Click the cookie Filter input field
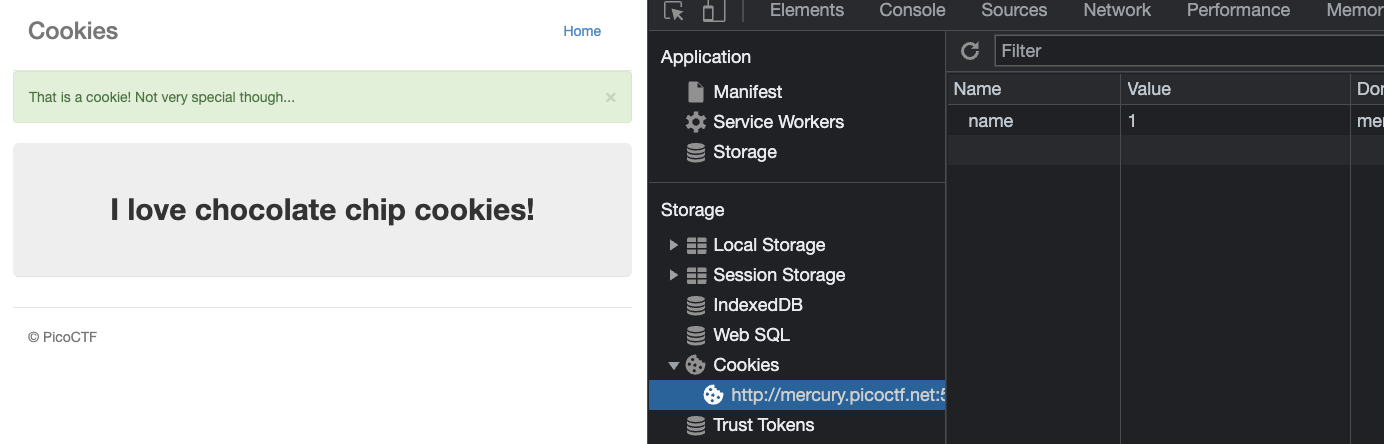The height and width of the screenshot is (444, 1384). 1180,51
